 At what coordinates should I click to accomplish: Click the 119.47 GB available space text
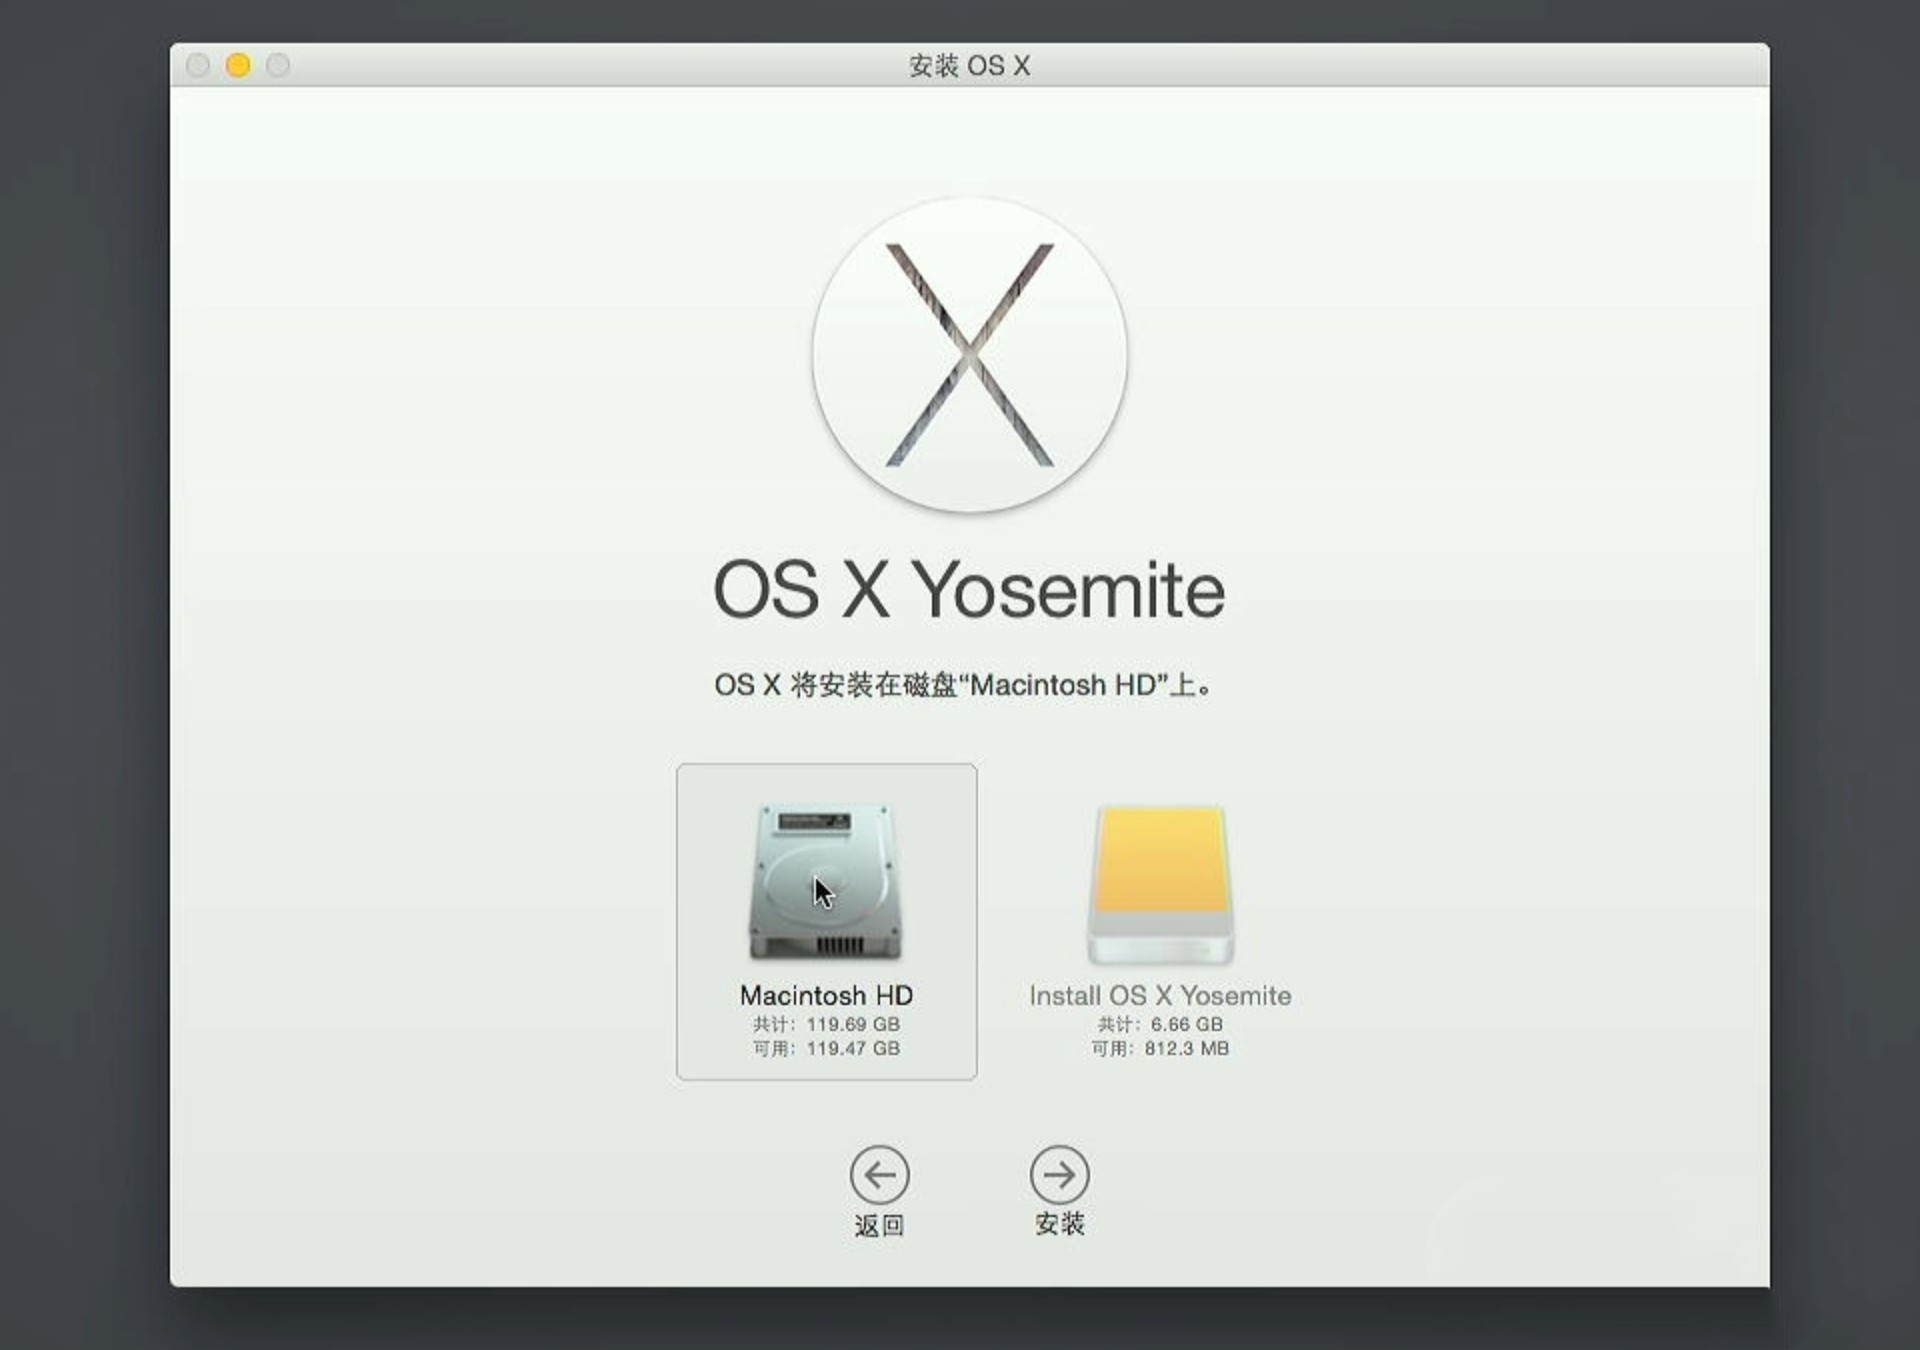click(852, 1048)
